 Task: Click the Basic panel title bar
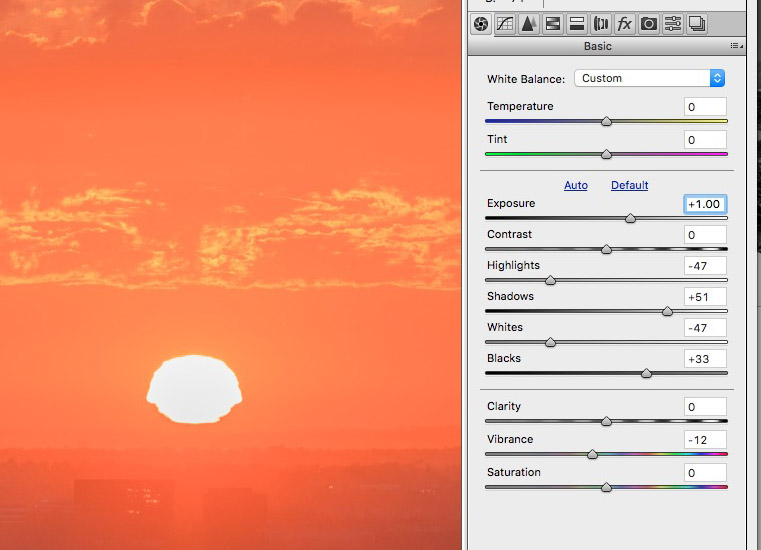[607, 46]
